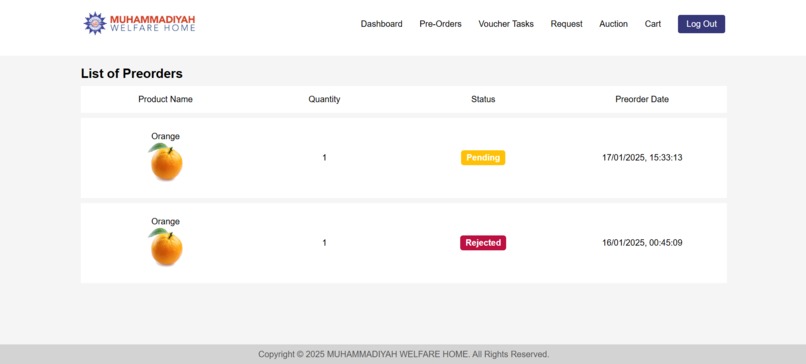Viewport: 806px width, 364px height.
Task: Select the Request nav item
Action: (x=566, y=24)
